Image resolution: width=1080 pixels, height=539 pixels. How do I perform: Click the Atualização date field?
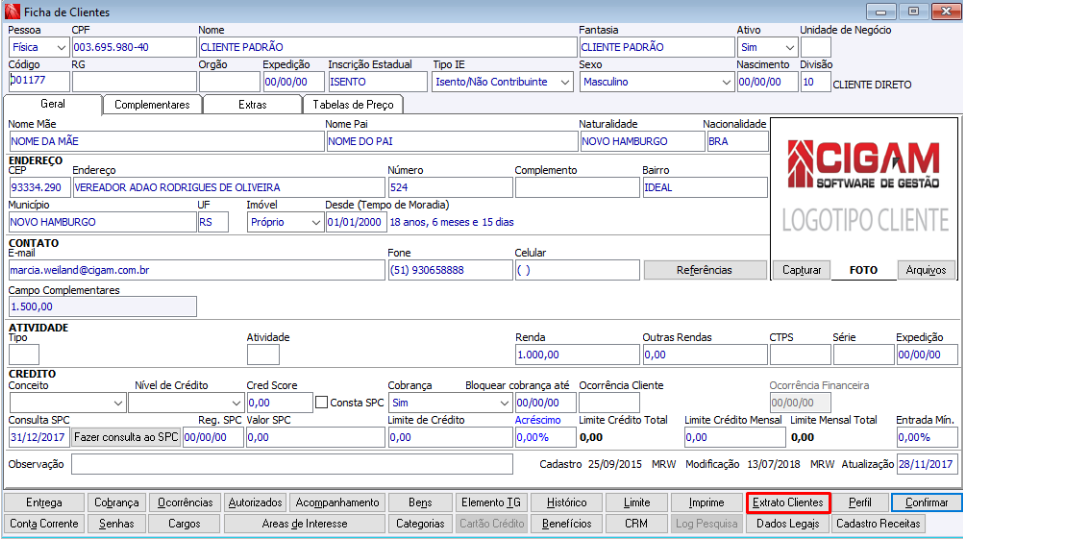(927, 464)
